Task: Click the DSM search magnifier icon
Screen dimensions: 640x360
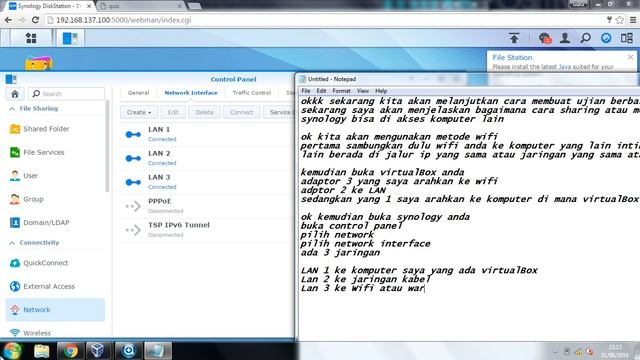Action: pos(585,38)
